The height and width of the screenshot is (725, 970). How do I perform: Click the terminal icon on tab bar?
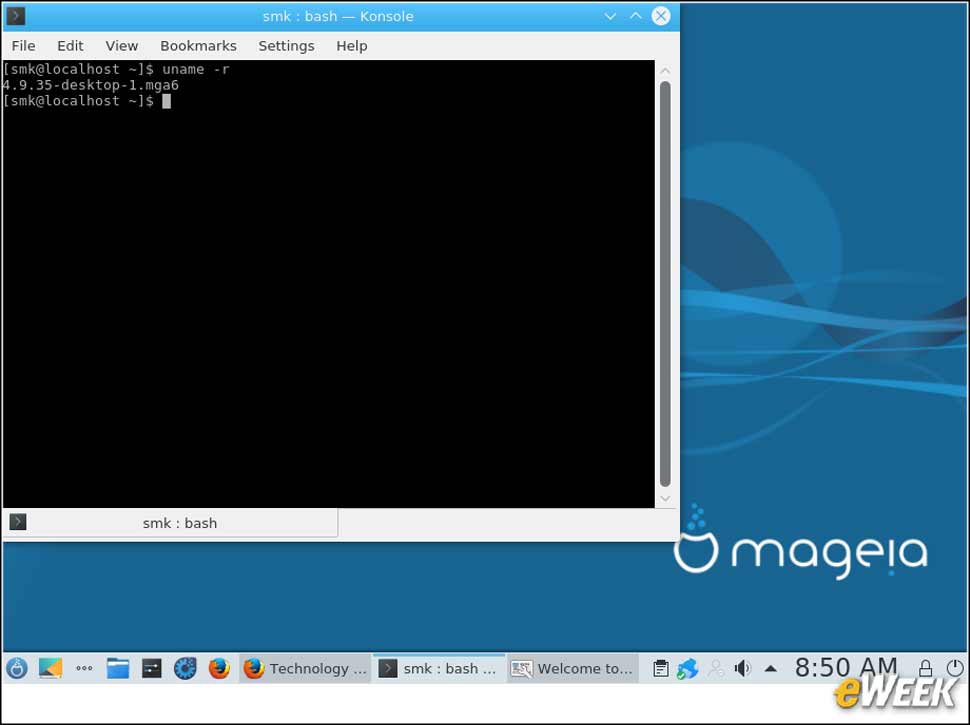click(x=18, y=522)
